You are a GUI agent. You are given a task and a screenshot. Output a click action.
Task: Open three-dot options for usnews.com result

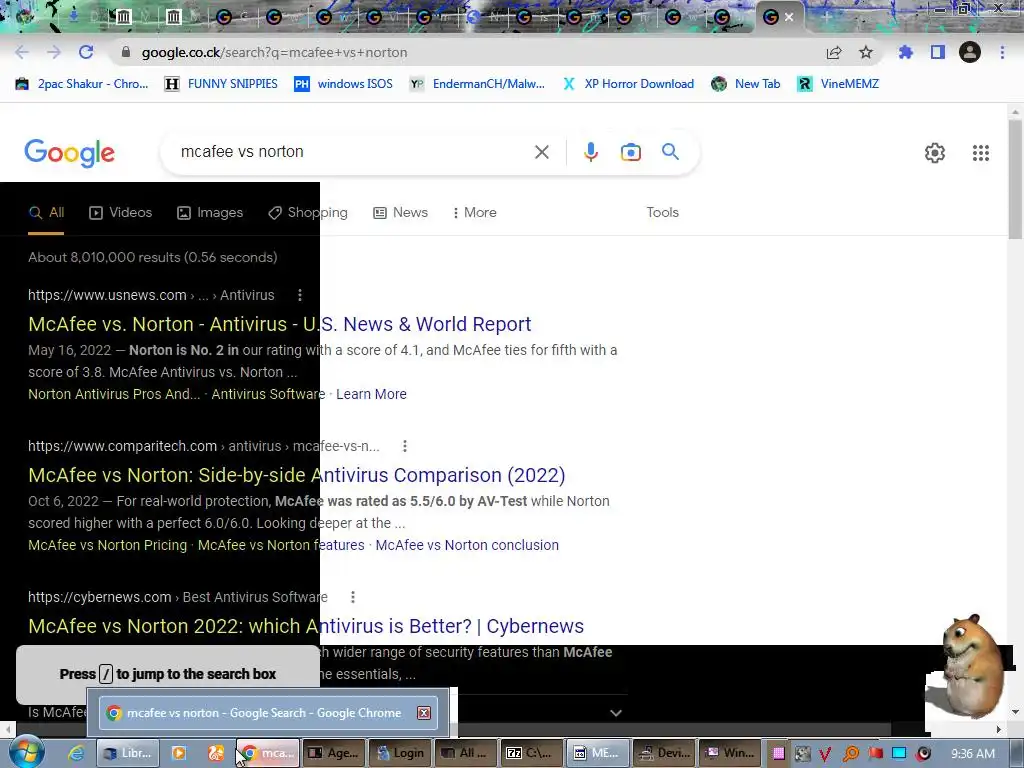[x=300, y=295]
